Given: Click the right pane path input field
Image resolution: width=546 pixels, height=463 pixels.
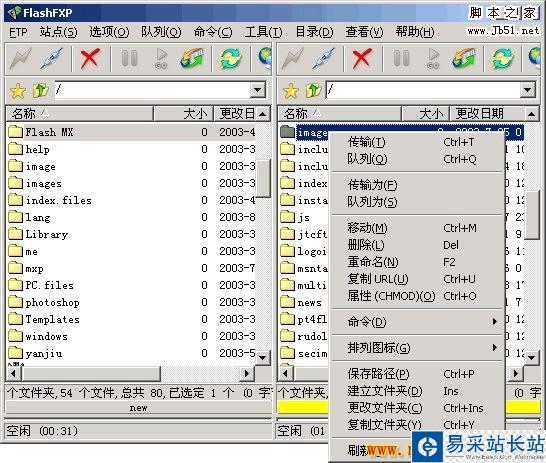Looking at the screenshot, I should coord(423,90).
